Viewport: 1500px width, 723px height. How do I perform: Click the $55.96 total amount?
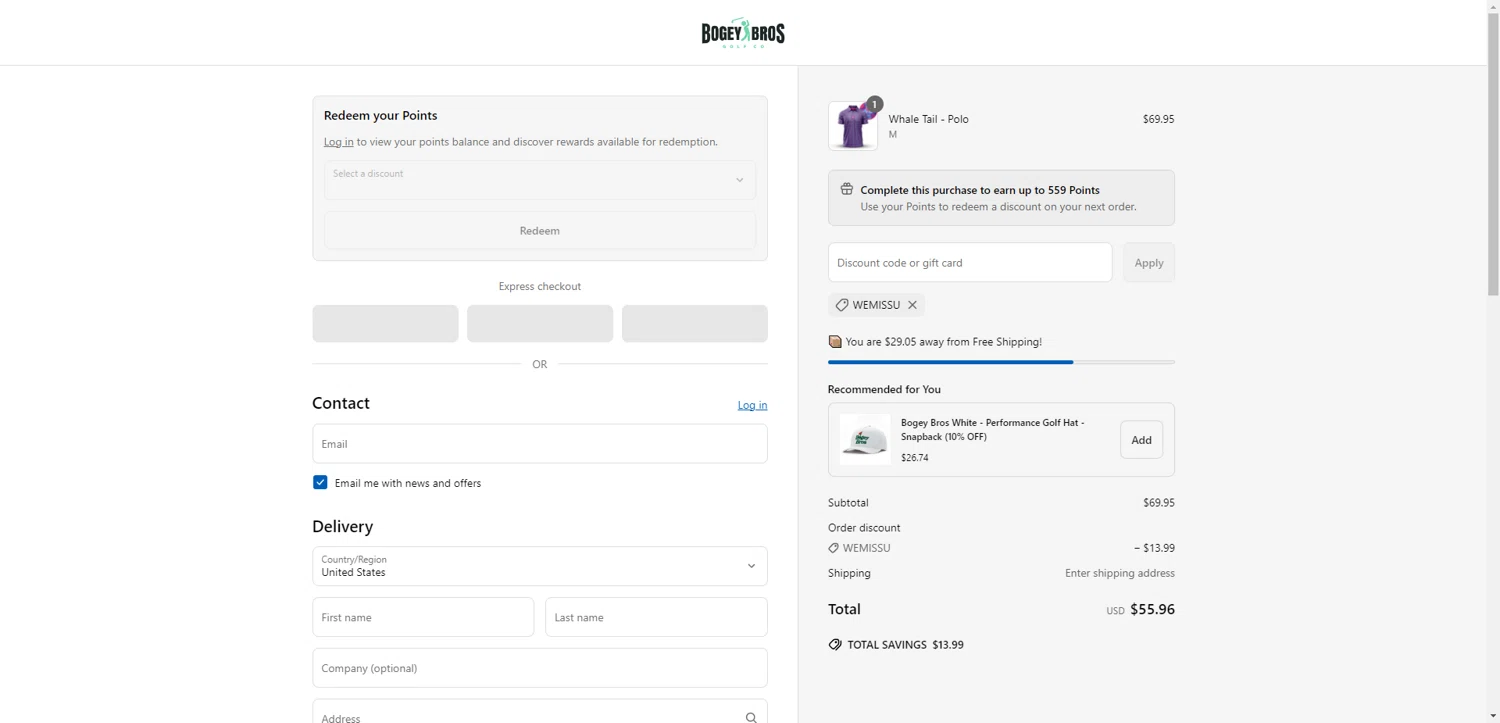(1152, 609)
